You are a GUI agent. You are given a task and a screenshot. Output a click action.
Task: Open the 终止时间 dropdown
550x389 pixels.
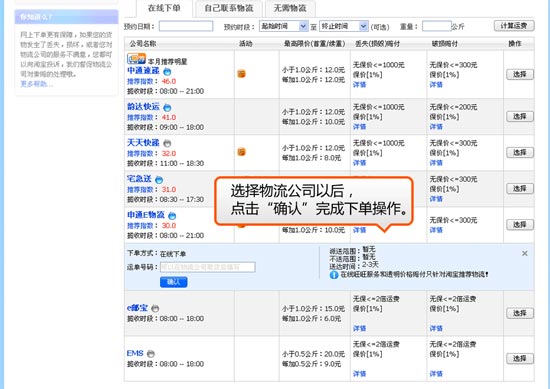coord(343,26)
